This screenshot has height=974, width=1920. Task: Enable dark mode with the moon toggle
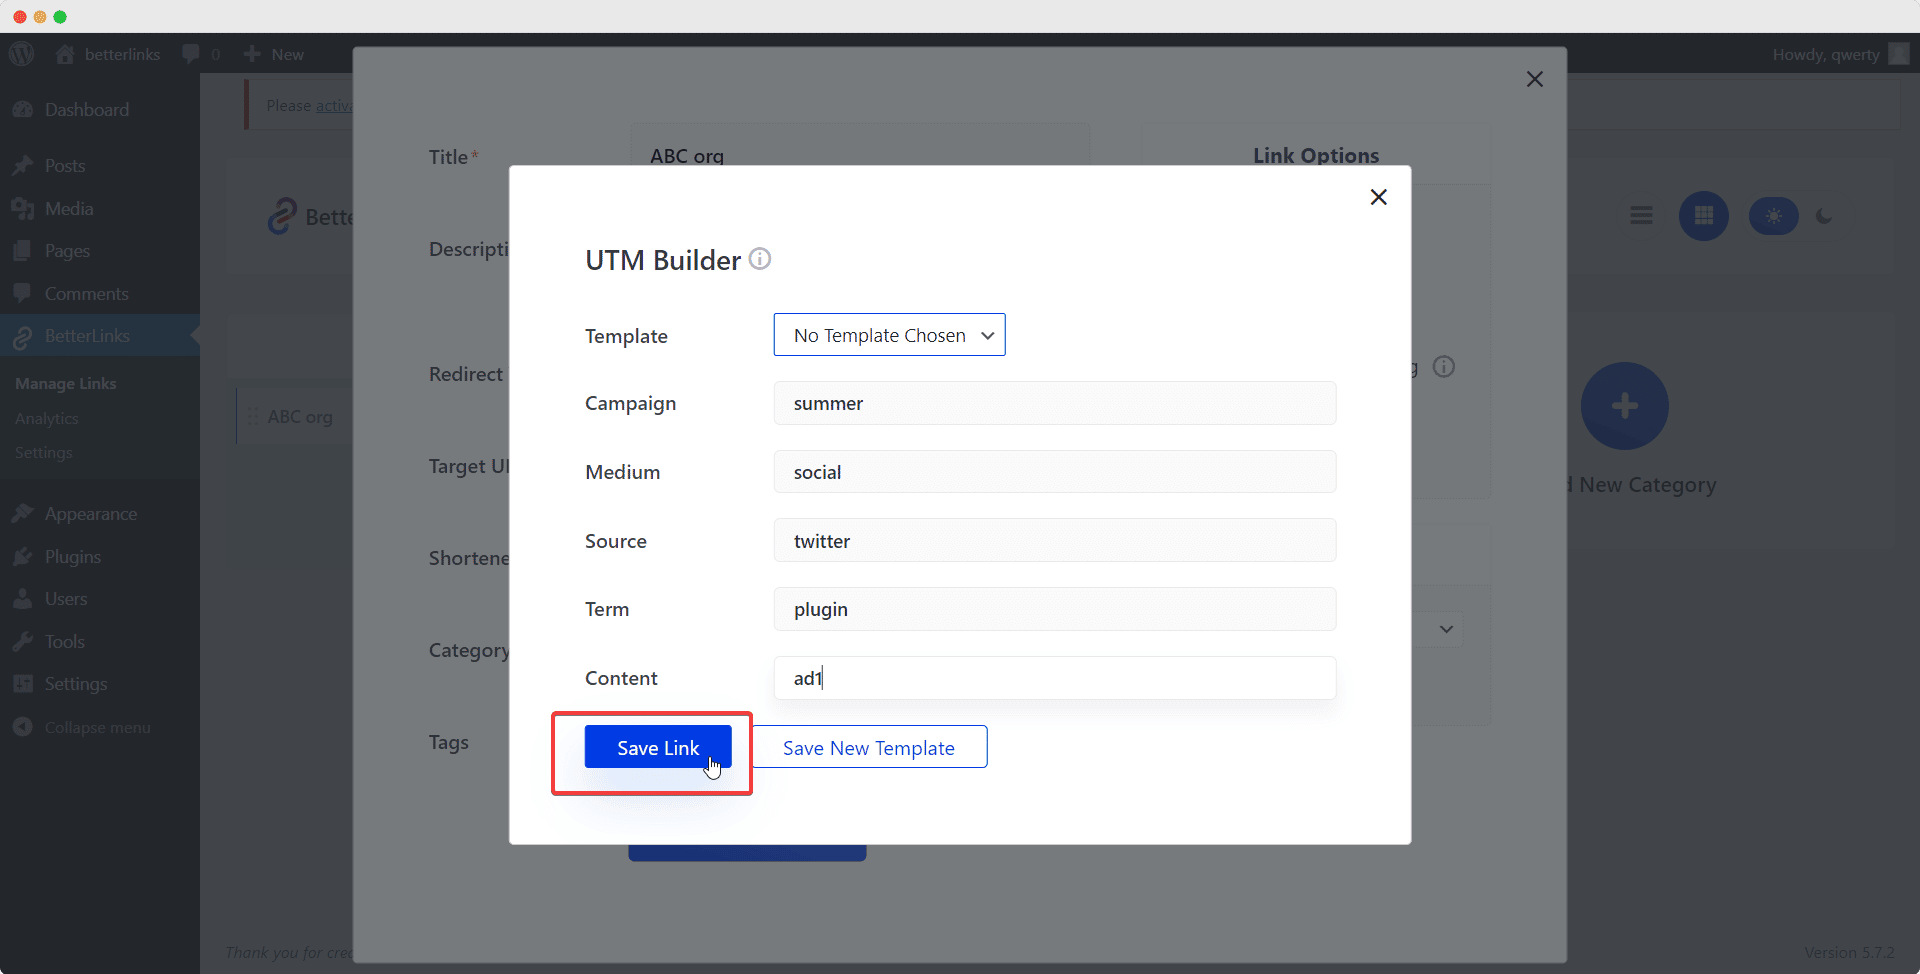1823,215
